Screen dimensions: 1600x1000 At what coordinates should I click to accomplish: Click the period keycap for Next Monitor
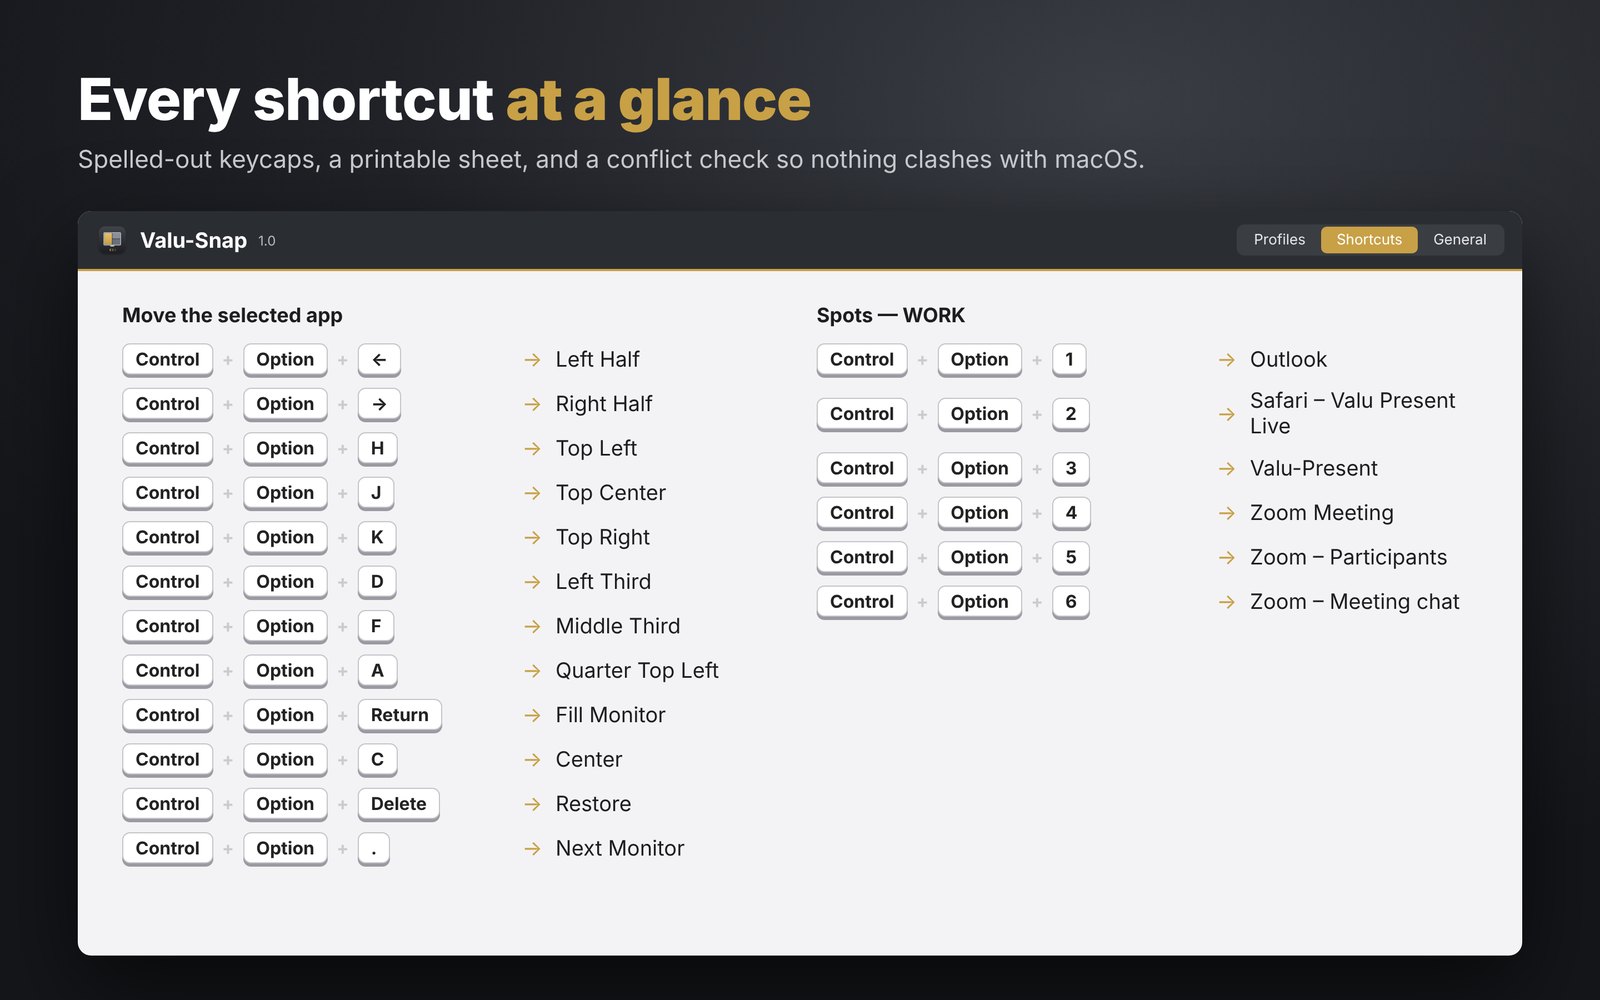click(374, 849)
